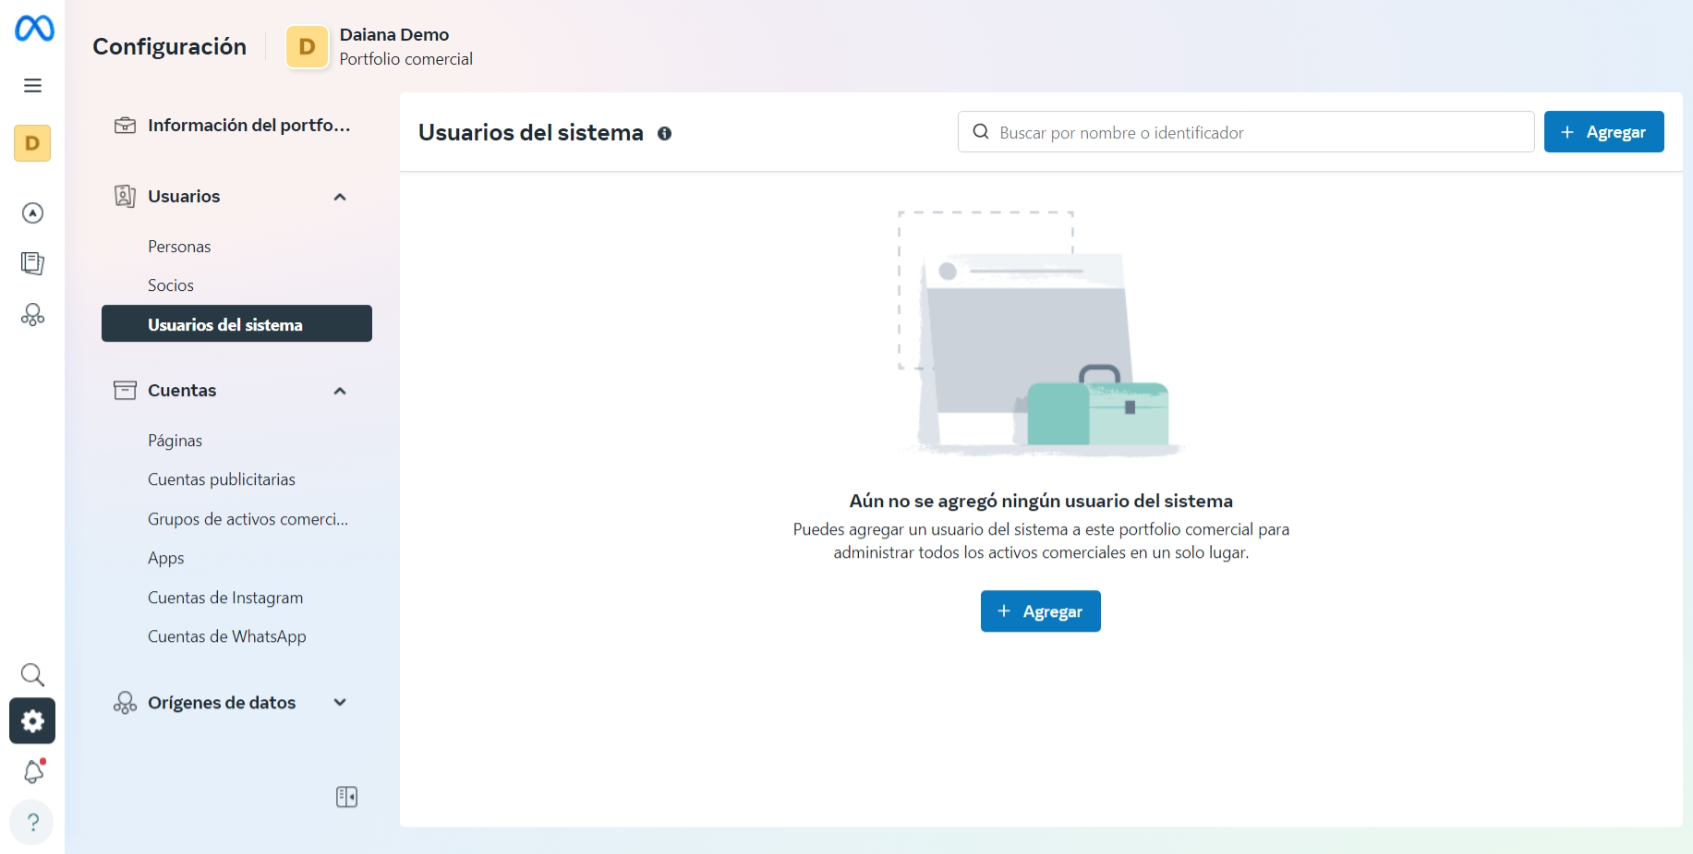1693x854 pixels.
Task: Open Cuentas de WhatsApp
Action: tap(227, 637)
